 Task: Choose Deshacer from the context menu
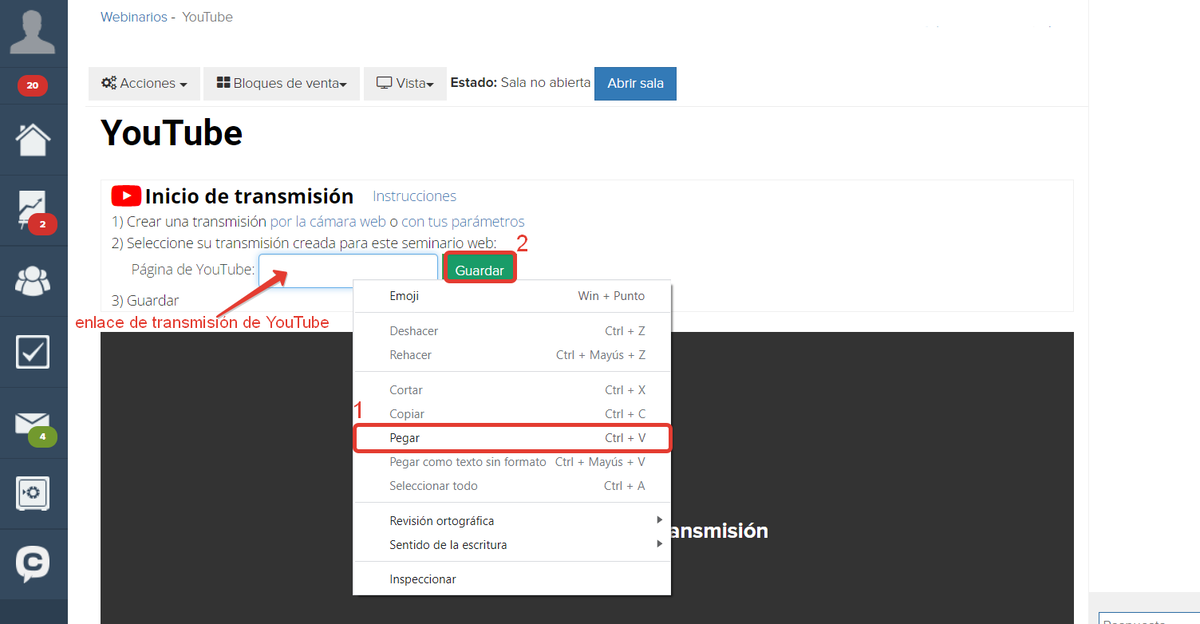pyautogui.click(x=512, y=331)
